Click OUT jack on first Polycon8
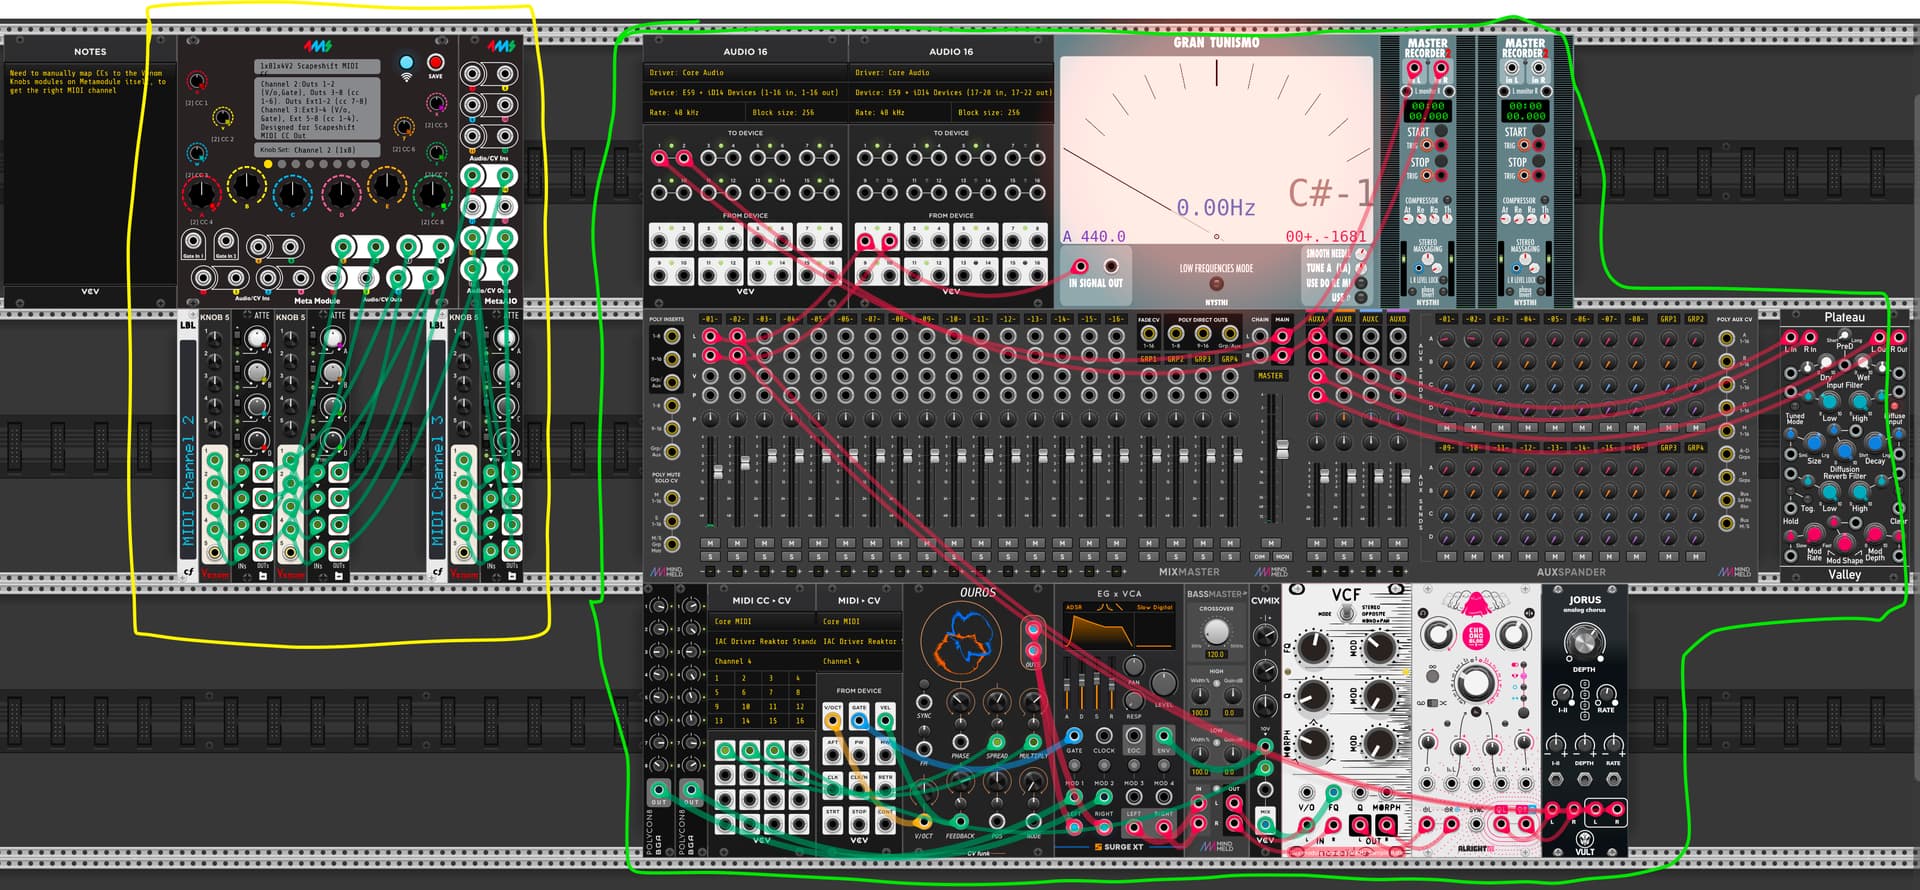This screenshot has height=890, width=1920. pos(659,790)
